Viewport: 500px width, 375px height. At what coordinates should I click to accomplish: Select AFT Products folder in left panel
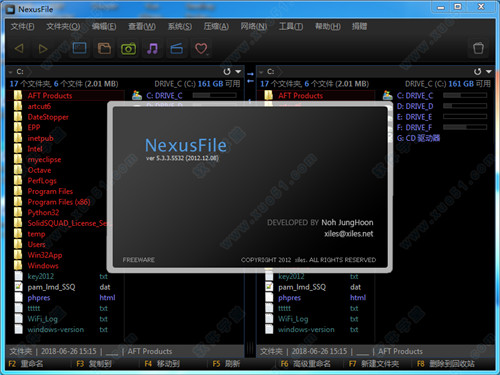tap(50, 96)
